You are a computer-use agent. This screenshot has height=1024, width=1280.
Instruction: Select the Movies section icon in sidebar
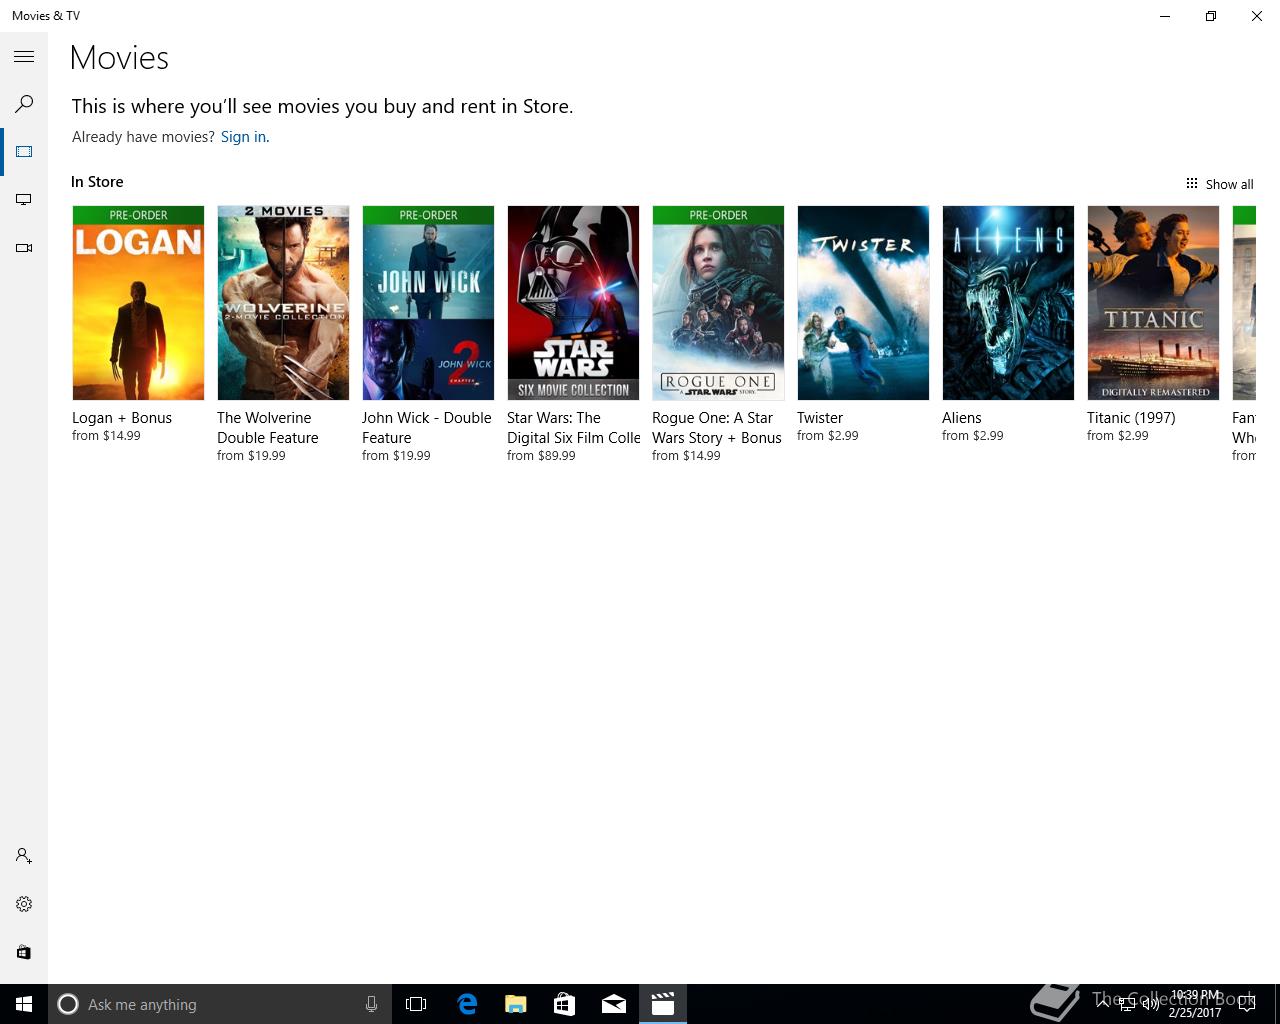pyautogui.click(x=24, y=152)
